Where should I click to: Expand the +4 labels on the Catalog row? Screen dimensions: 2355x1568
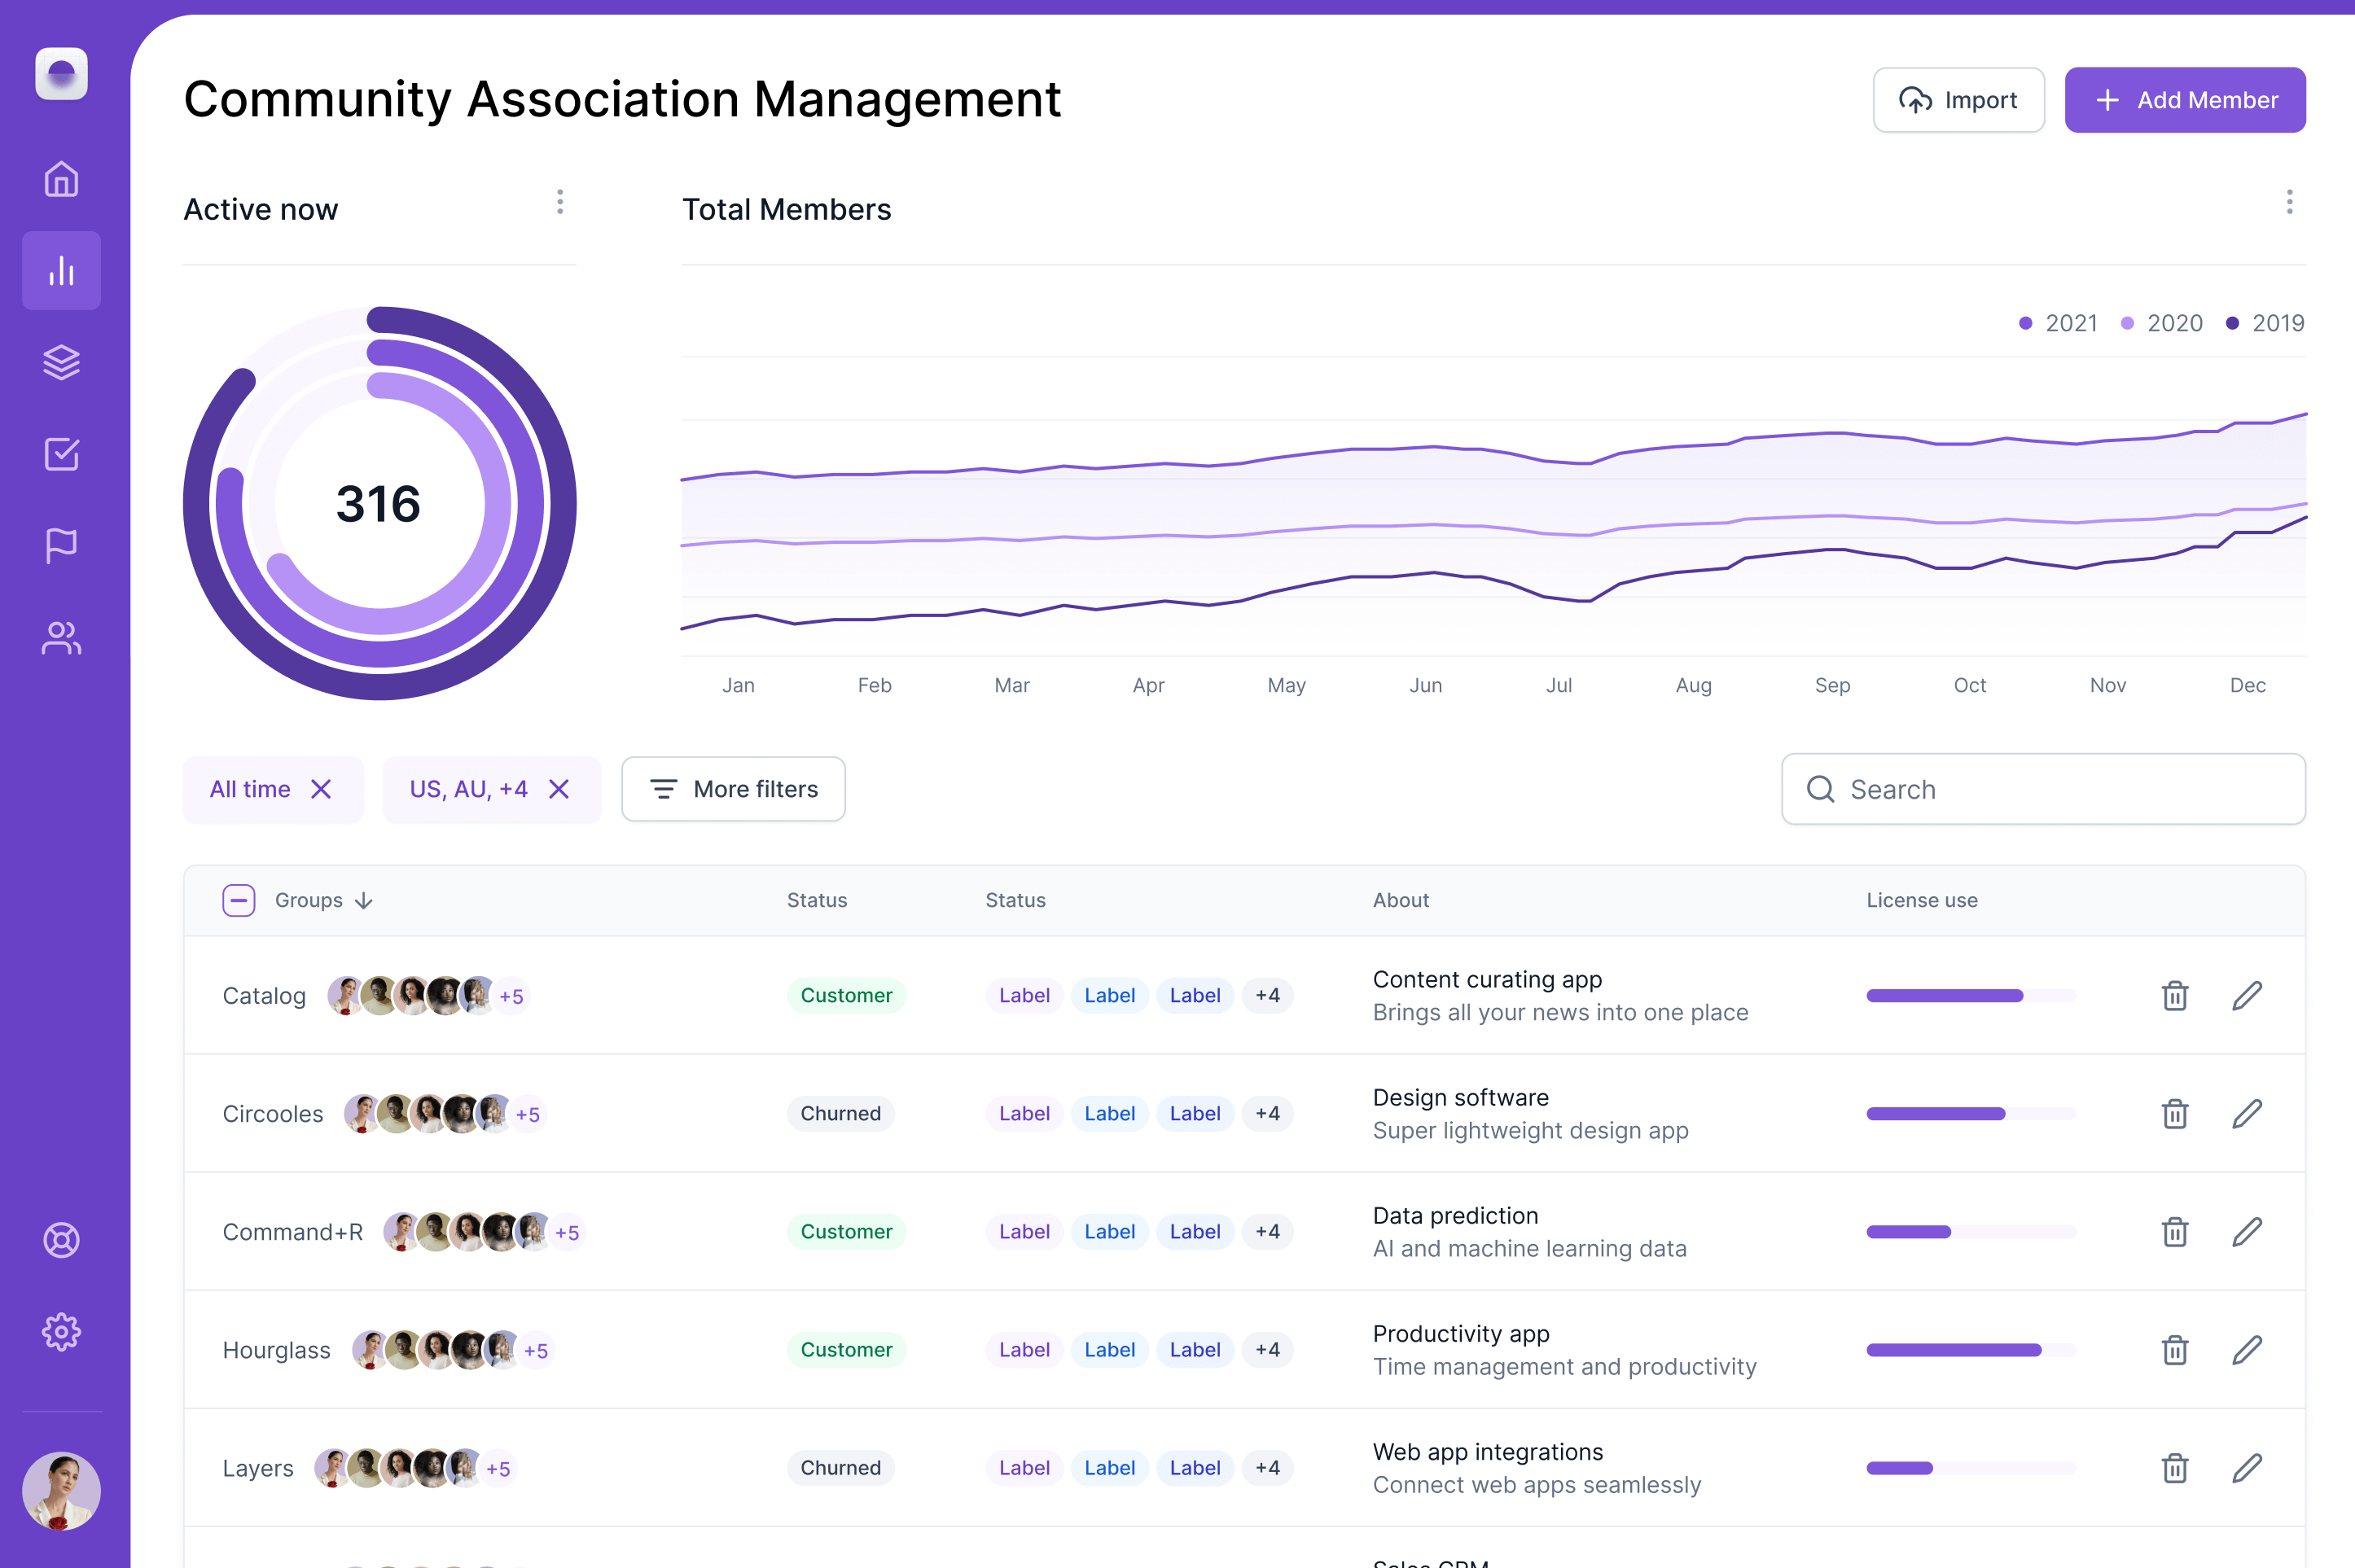coord(1267,995)
